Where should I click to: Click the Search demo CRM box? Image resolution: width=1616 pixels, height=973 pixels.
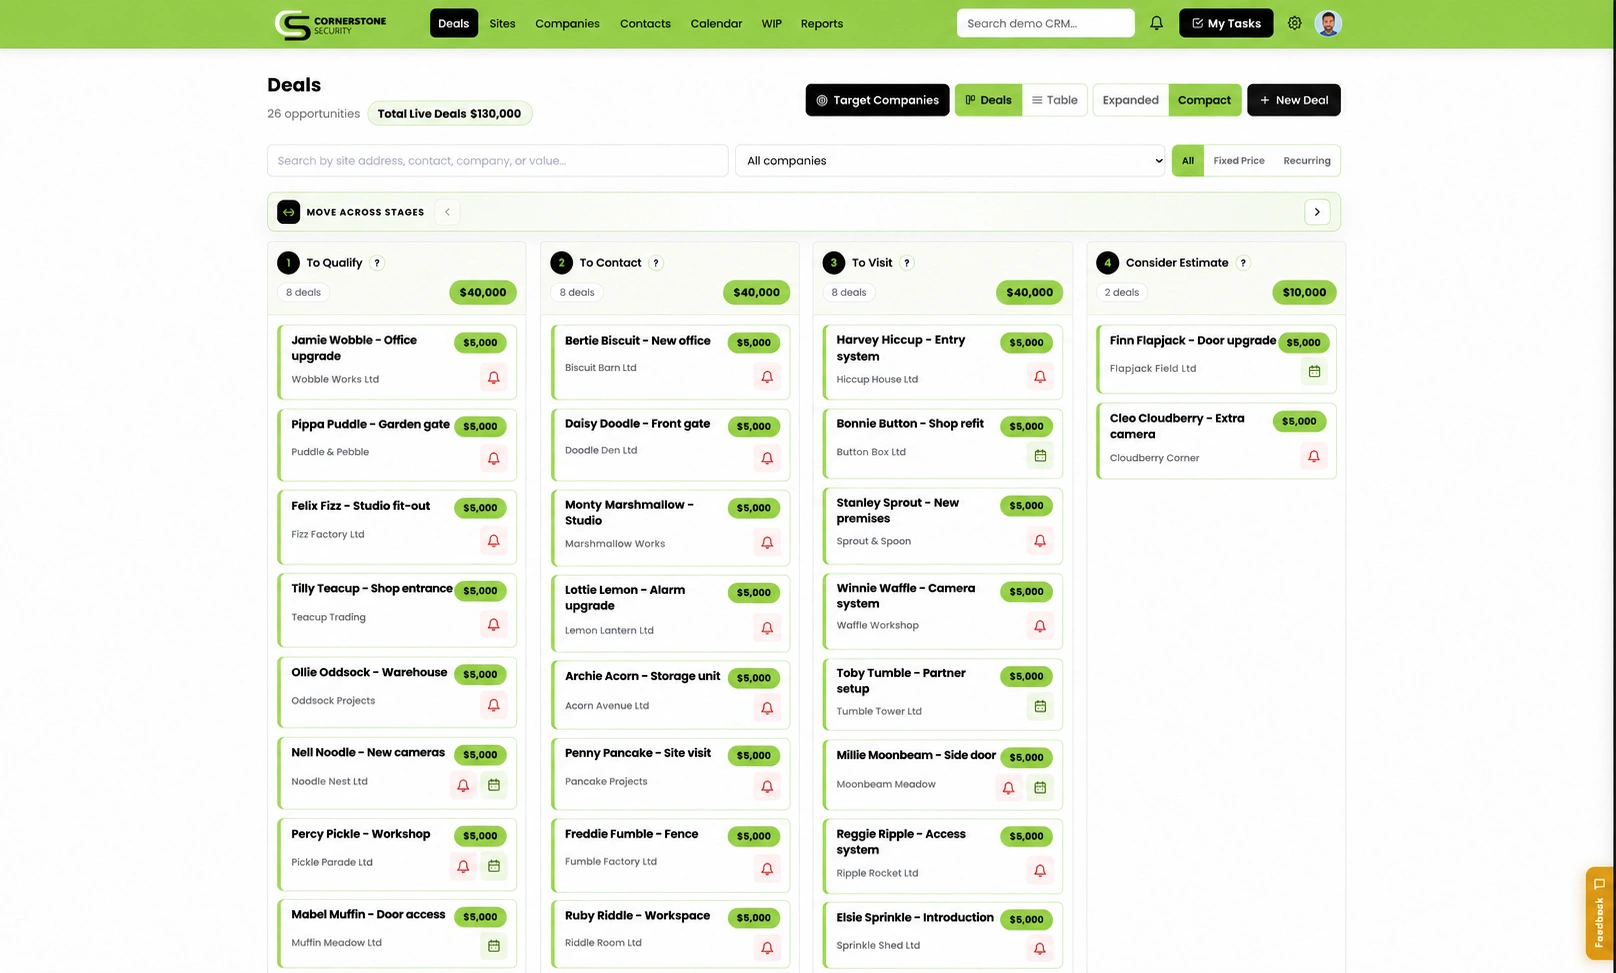coord(1045,23)
